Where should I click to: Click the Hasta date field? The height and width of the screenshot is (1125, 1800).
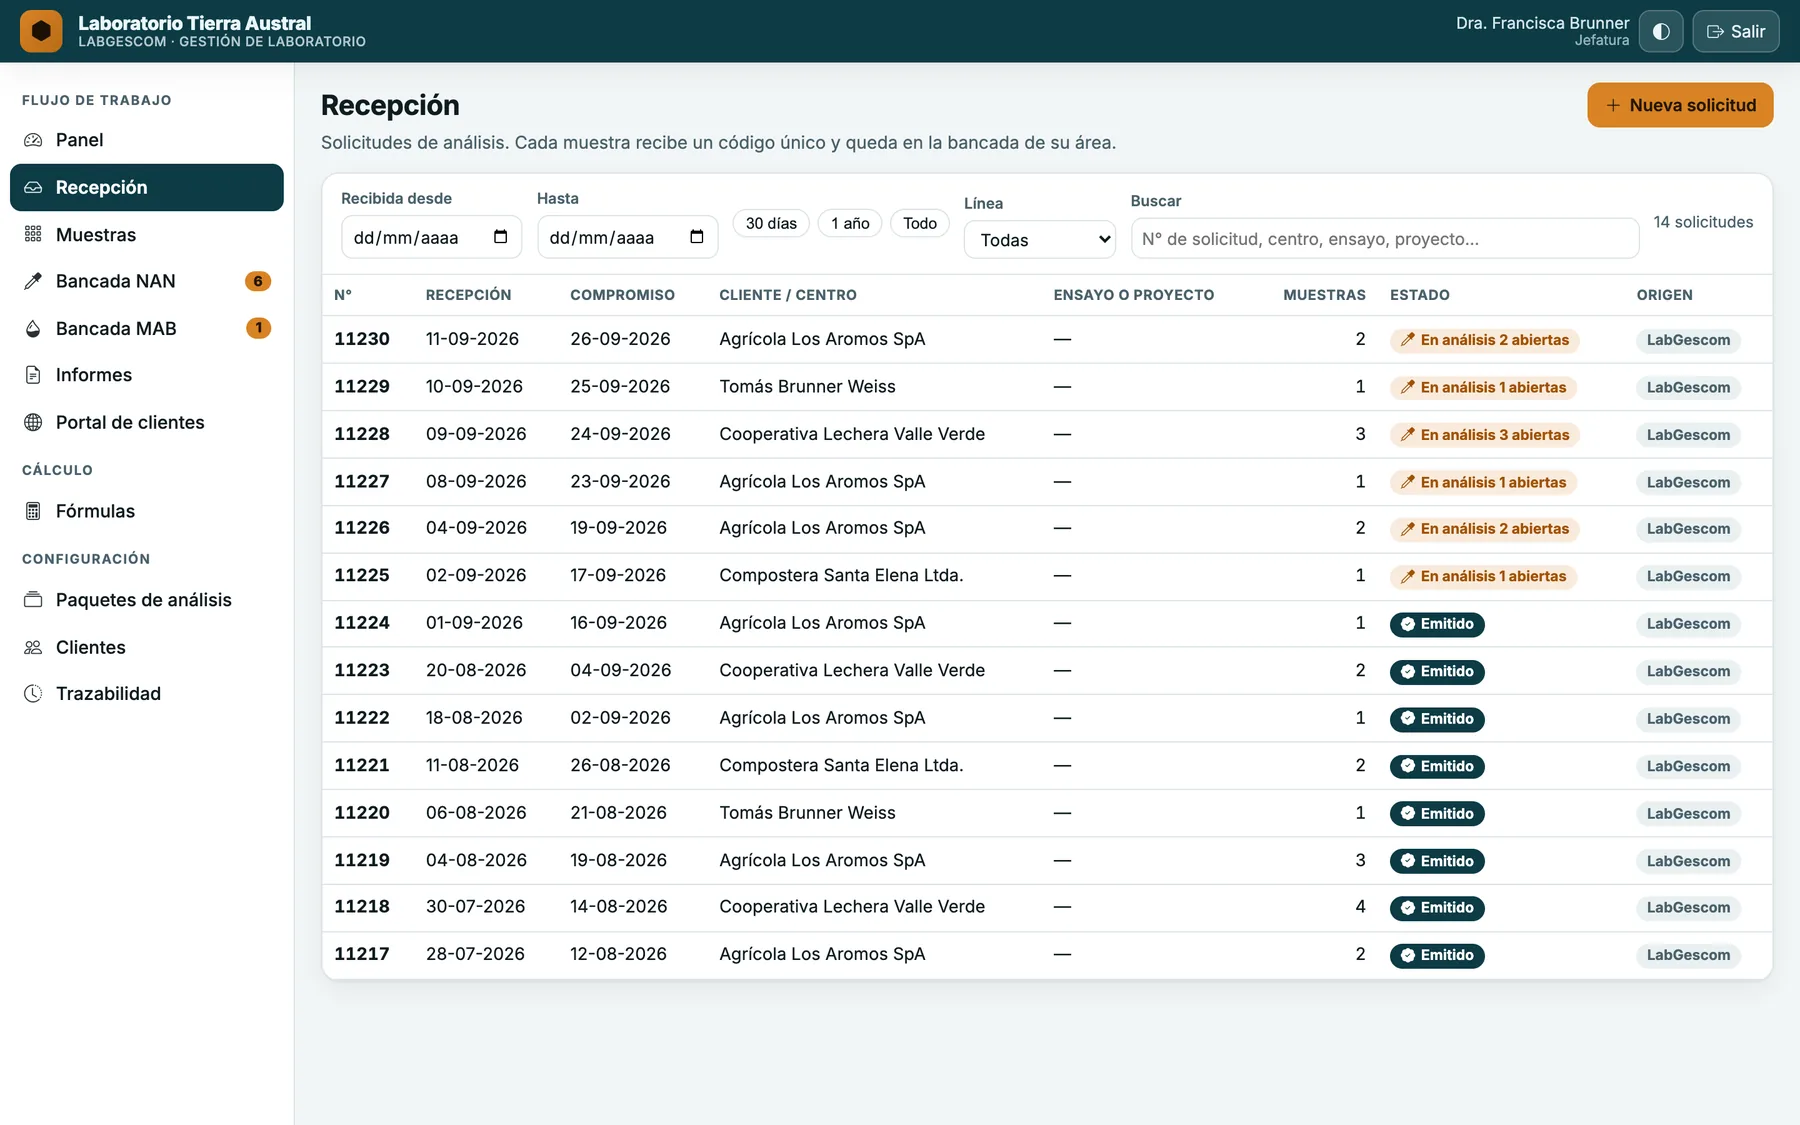[x=627, y=237]
